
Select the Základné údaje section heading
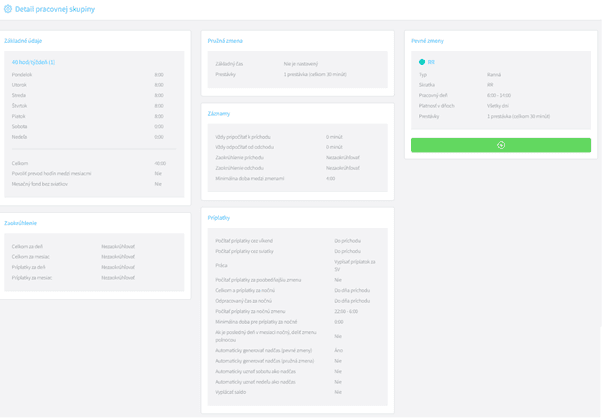coord(23,41)
